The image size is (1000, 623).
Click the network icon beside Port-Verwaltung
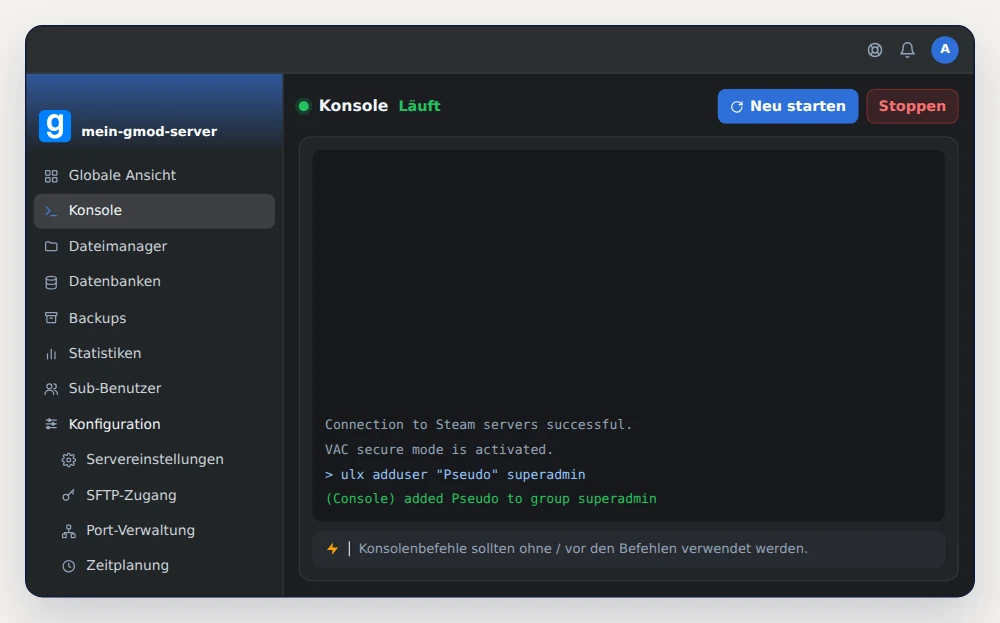click(68, 531)
